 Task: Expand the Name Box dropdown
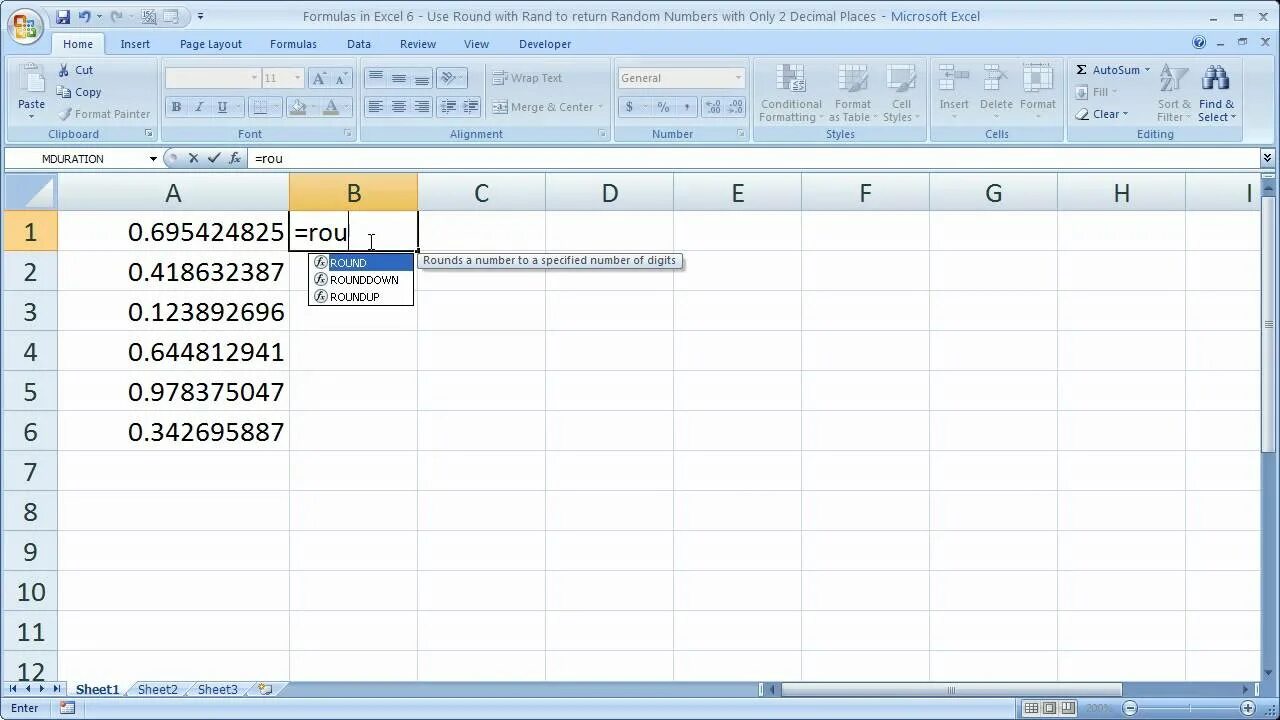(x=153, y=158)
